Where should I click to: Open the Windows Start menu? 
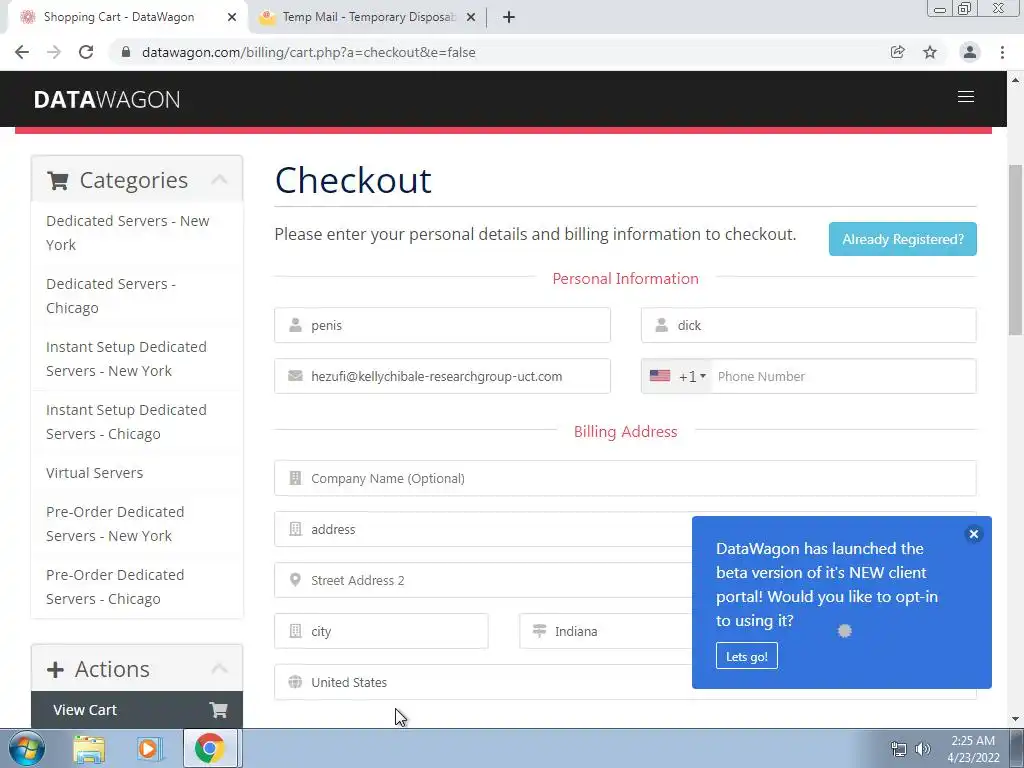[27, 748]
